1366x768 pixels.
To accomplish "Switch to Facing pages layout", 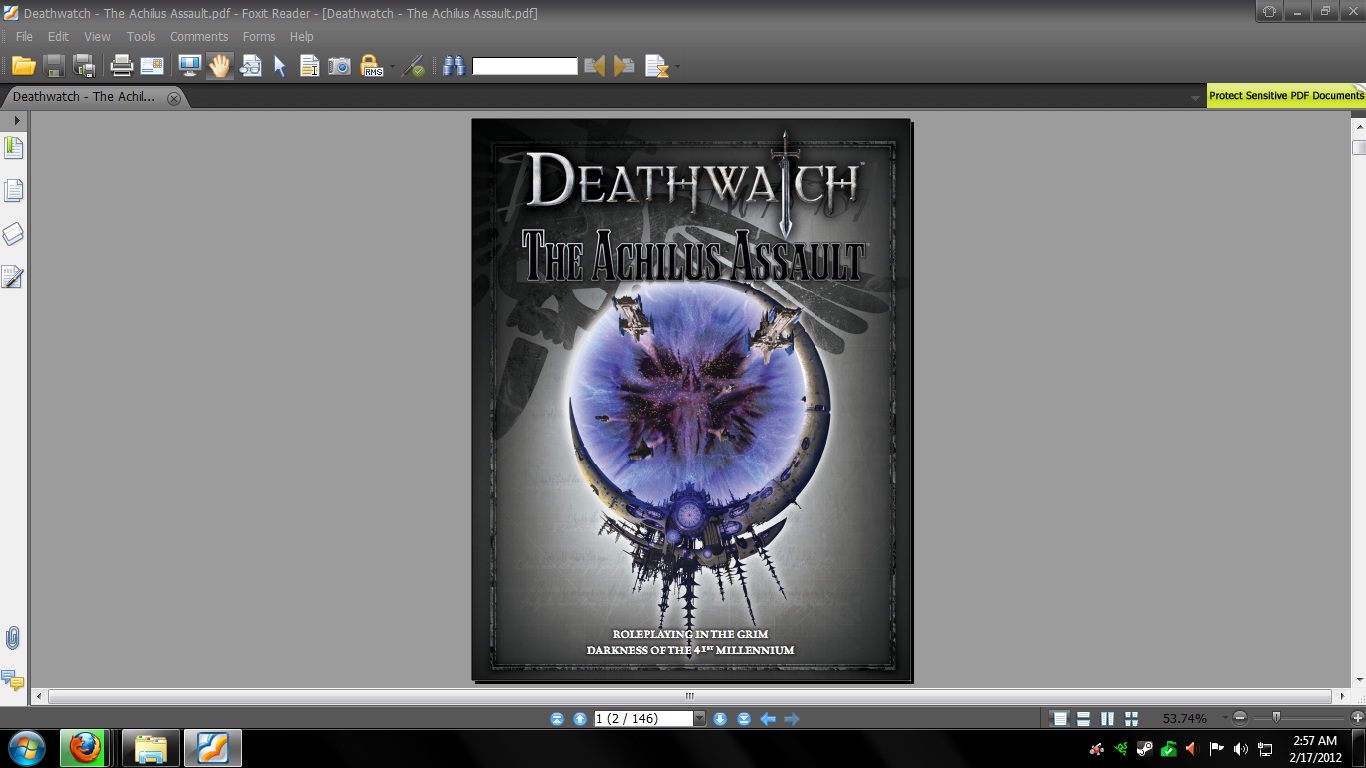I will [1108, 718].
